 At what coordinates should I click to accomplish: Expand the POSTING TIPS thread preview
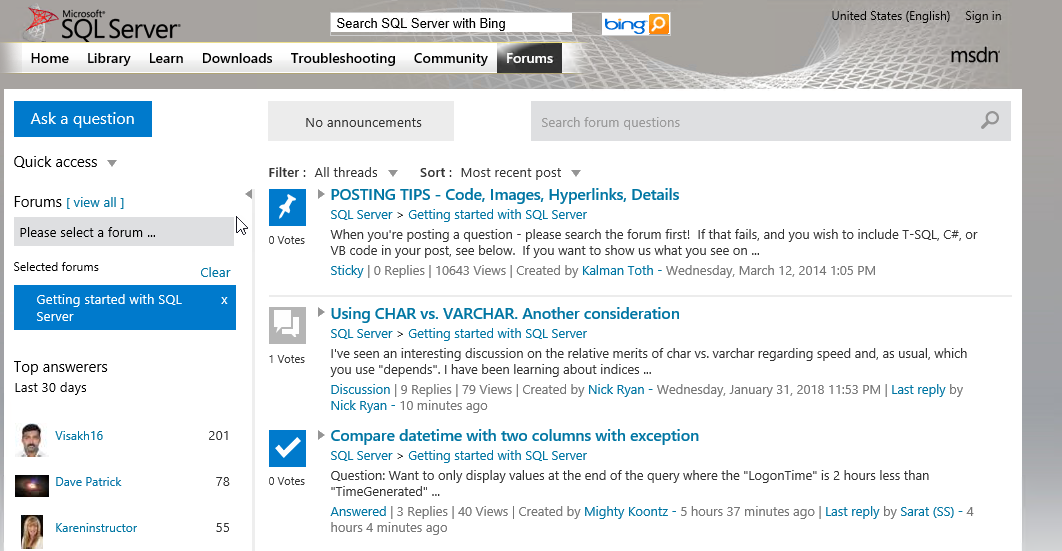(321, 194)
